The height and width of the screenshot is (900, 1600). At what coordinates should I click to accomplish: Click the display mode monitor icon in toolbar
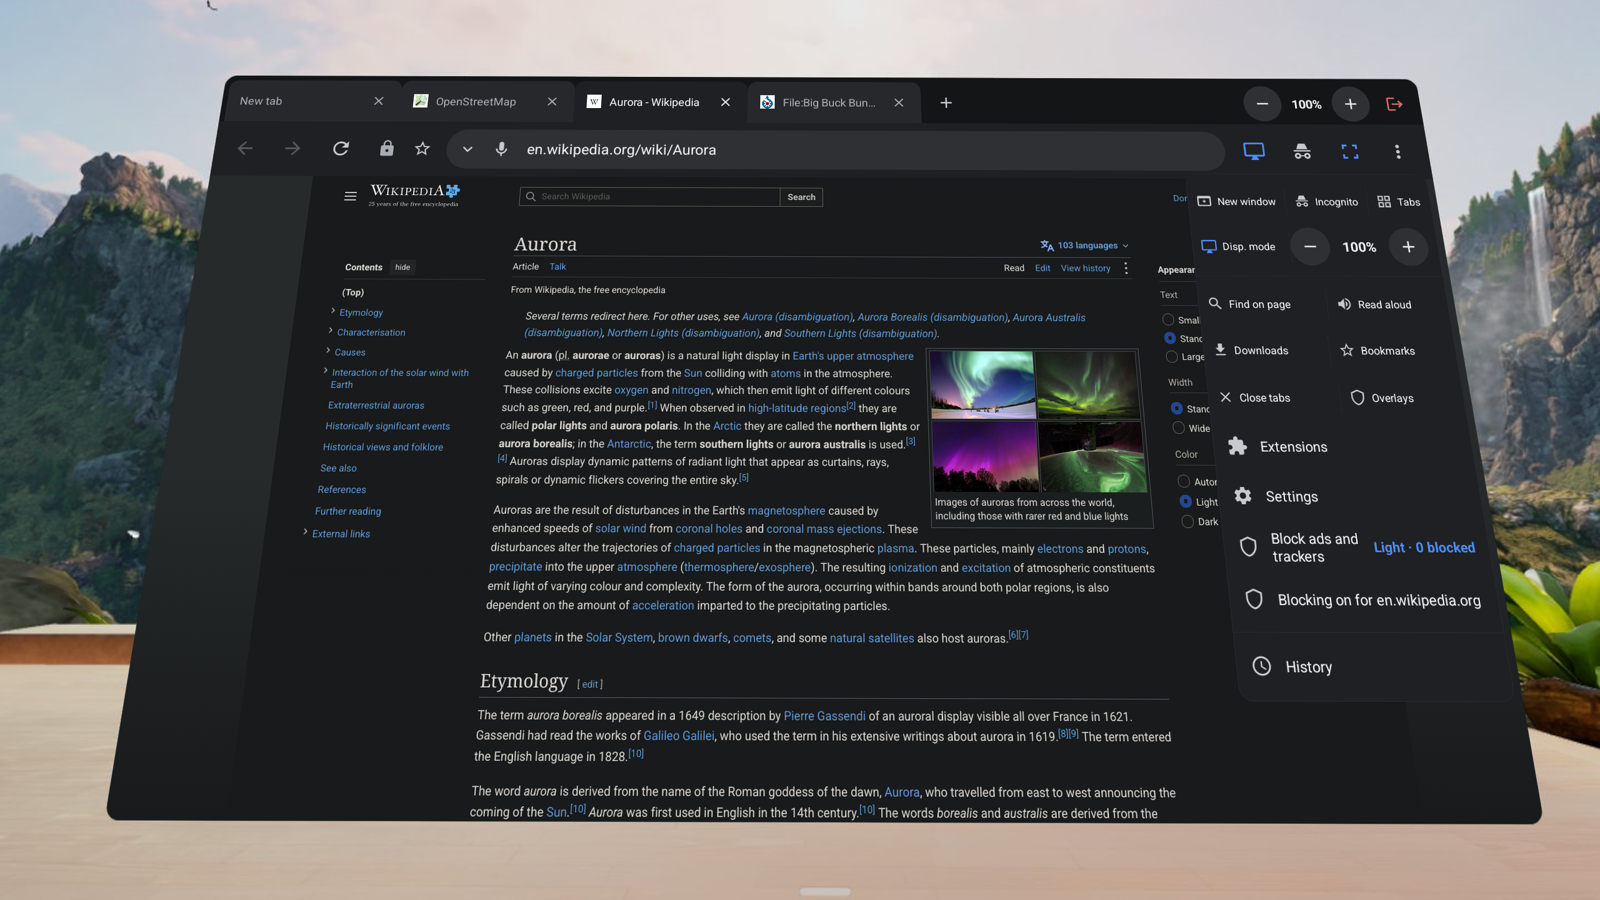[1254, 151]
